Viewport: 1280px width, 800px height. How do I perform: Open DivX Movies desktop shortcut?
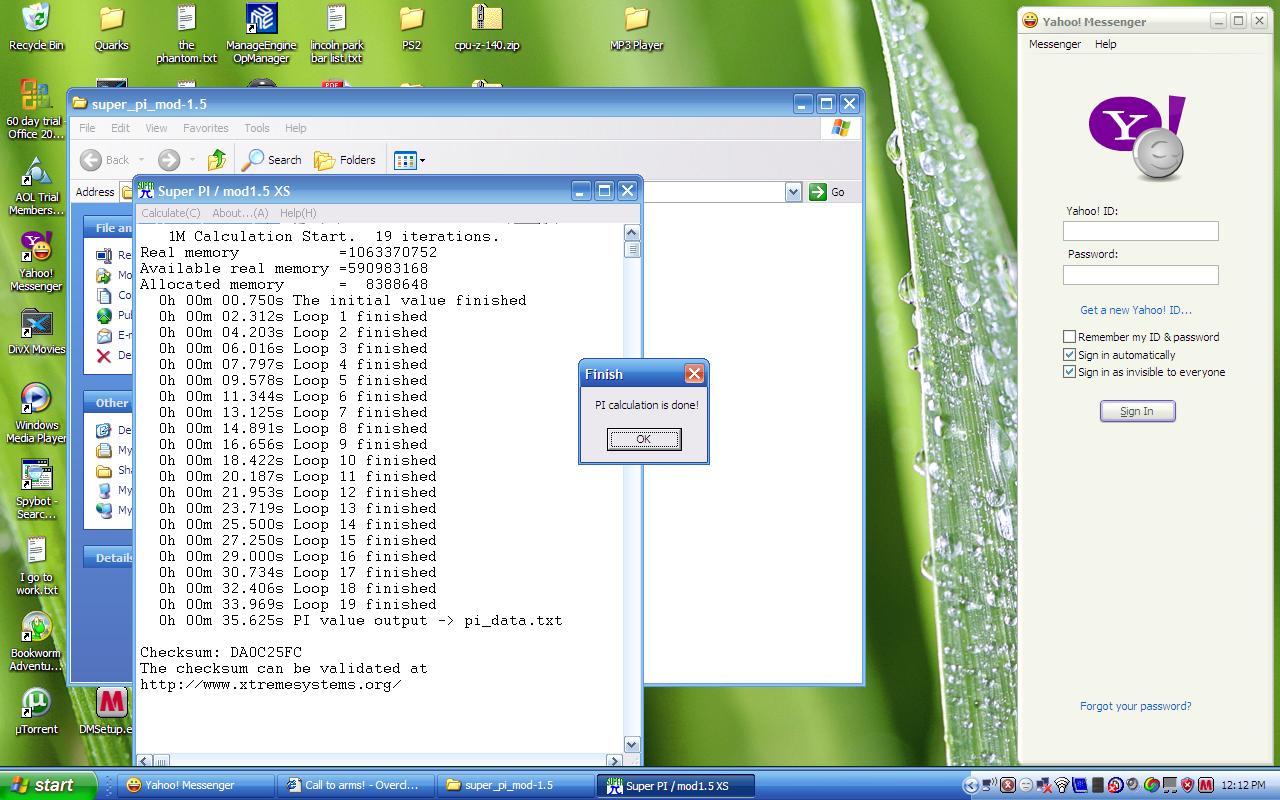point(36,332)
